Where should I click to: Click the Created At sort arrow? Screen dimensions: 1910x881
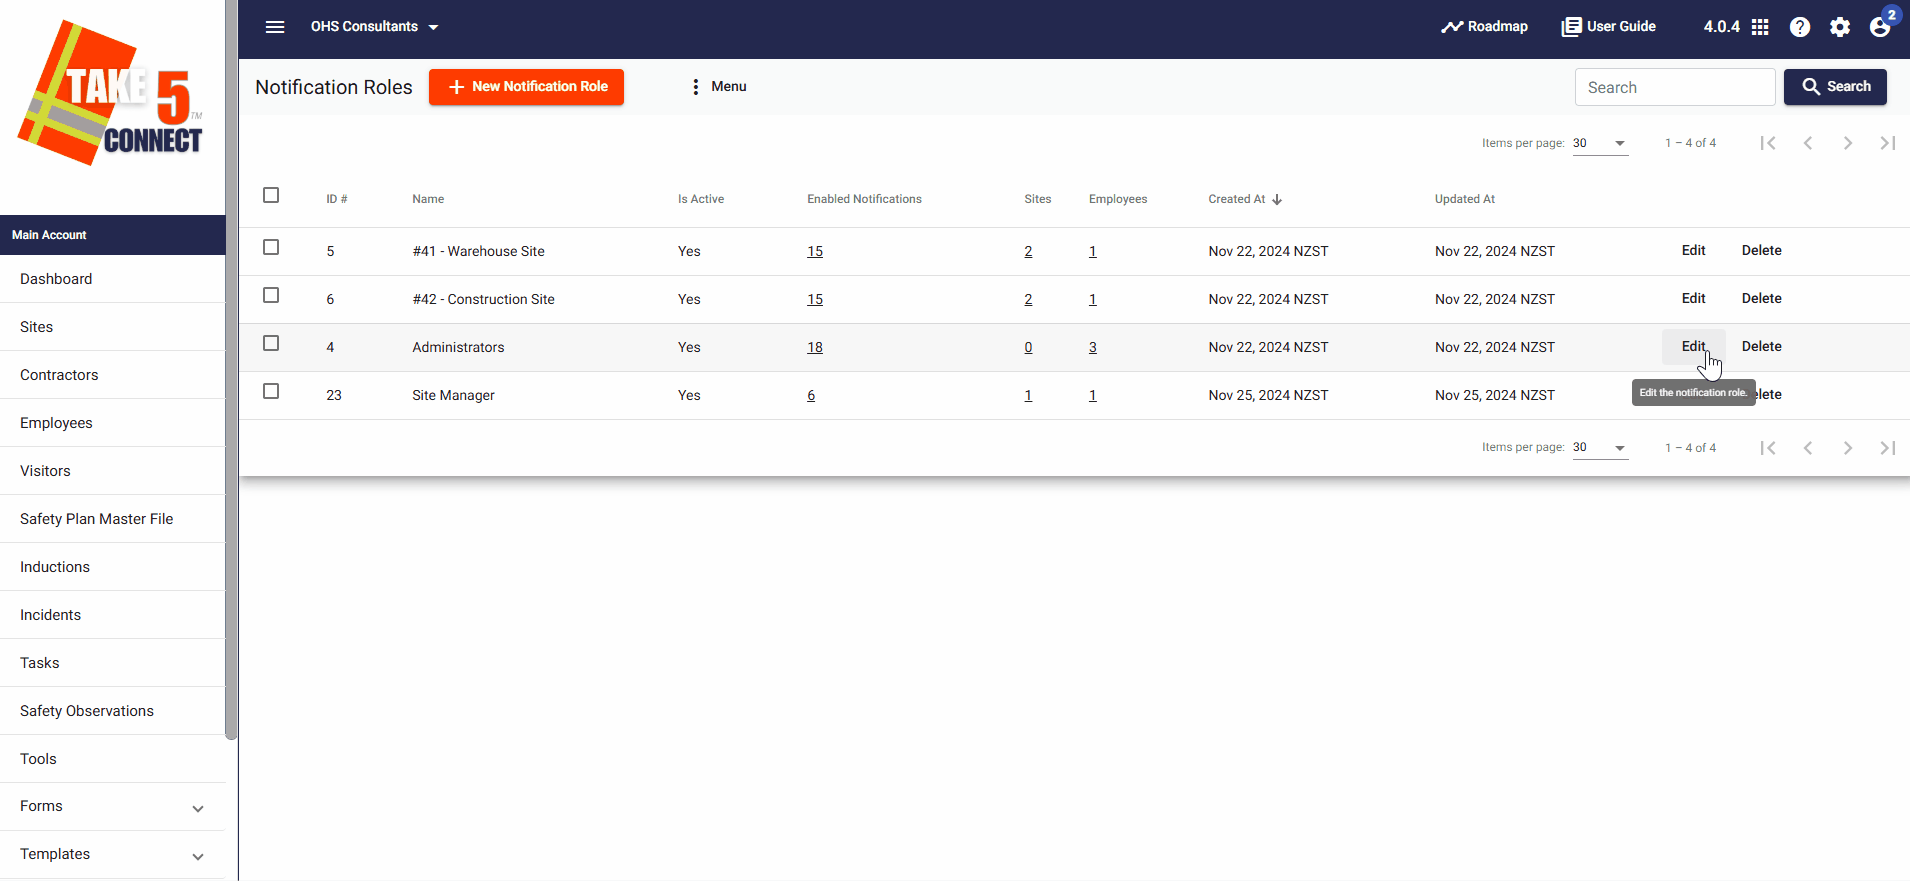[1277, 200]
